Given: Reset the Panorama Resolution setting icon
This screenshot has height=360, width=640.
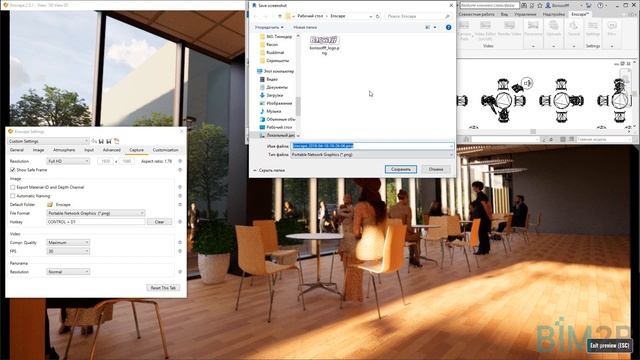Looking at the screenshot, I should pos(180,271).
